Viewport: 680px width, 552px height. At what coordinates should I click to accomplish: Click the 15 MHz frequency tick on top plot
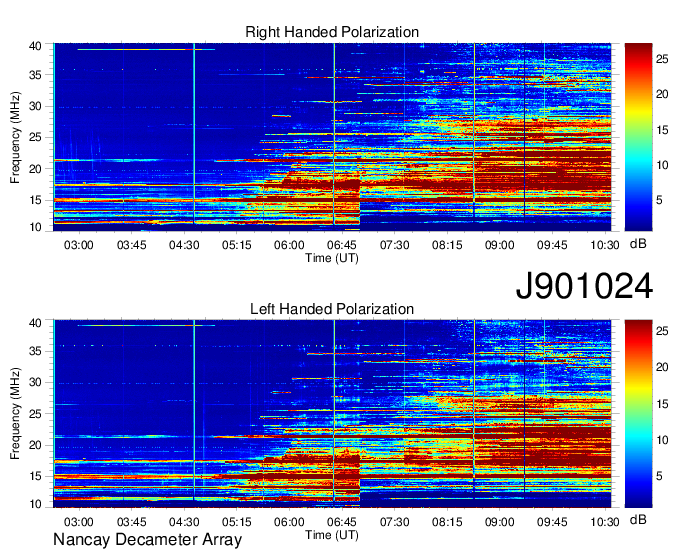coord(36,200)
